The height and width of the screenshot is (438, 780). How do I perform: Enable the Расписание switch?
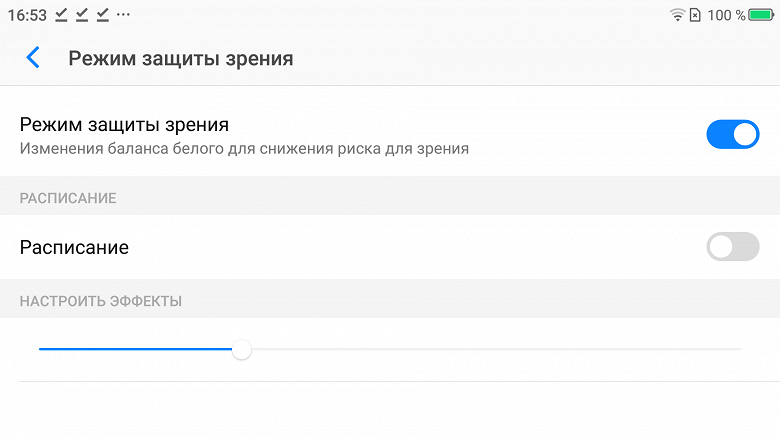(733, 247)
